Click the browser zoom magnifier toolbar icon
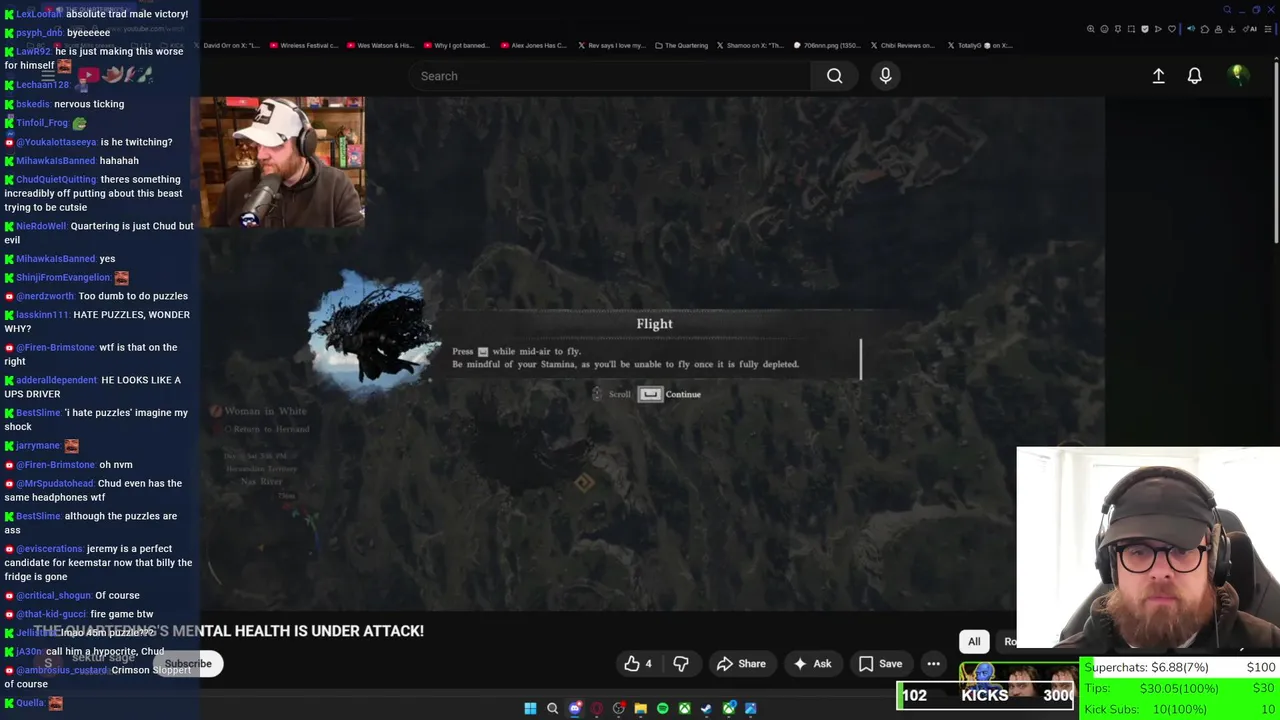The height and width of the screenshot is (720, 1280). pyautogui.click(x=1091, y=29)
